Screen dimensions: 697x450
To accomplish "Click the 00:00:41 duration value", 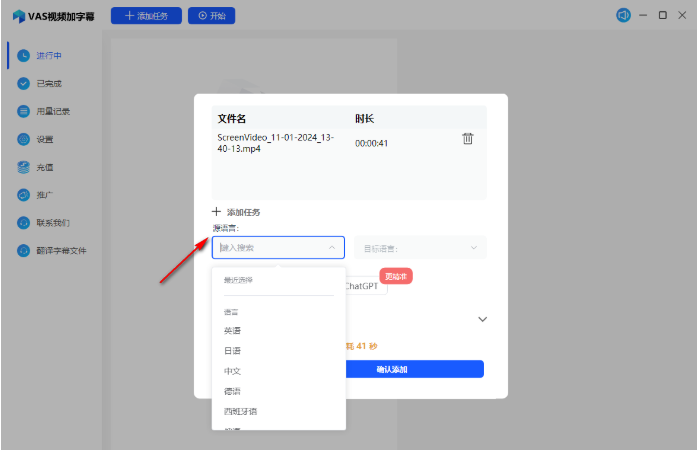I will (x=371, y=143).
